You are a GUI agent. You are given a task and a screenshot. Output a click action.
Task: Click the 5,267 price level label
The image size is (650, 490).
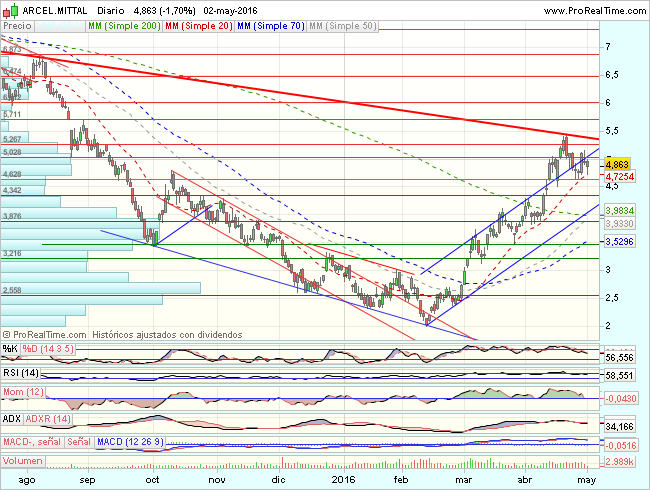[x=12, y=139]
